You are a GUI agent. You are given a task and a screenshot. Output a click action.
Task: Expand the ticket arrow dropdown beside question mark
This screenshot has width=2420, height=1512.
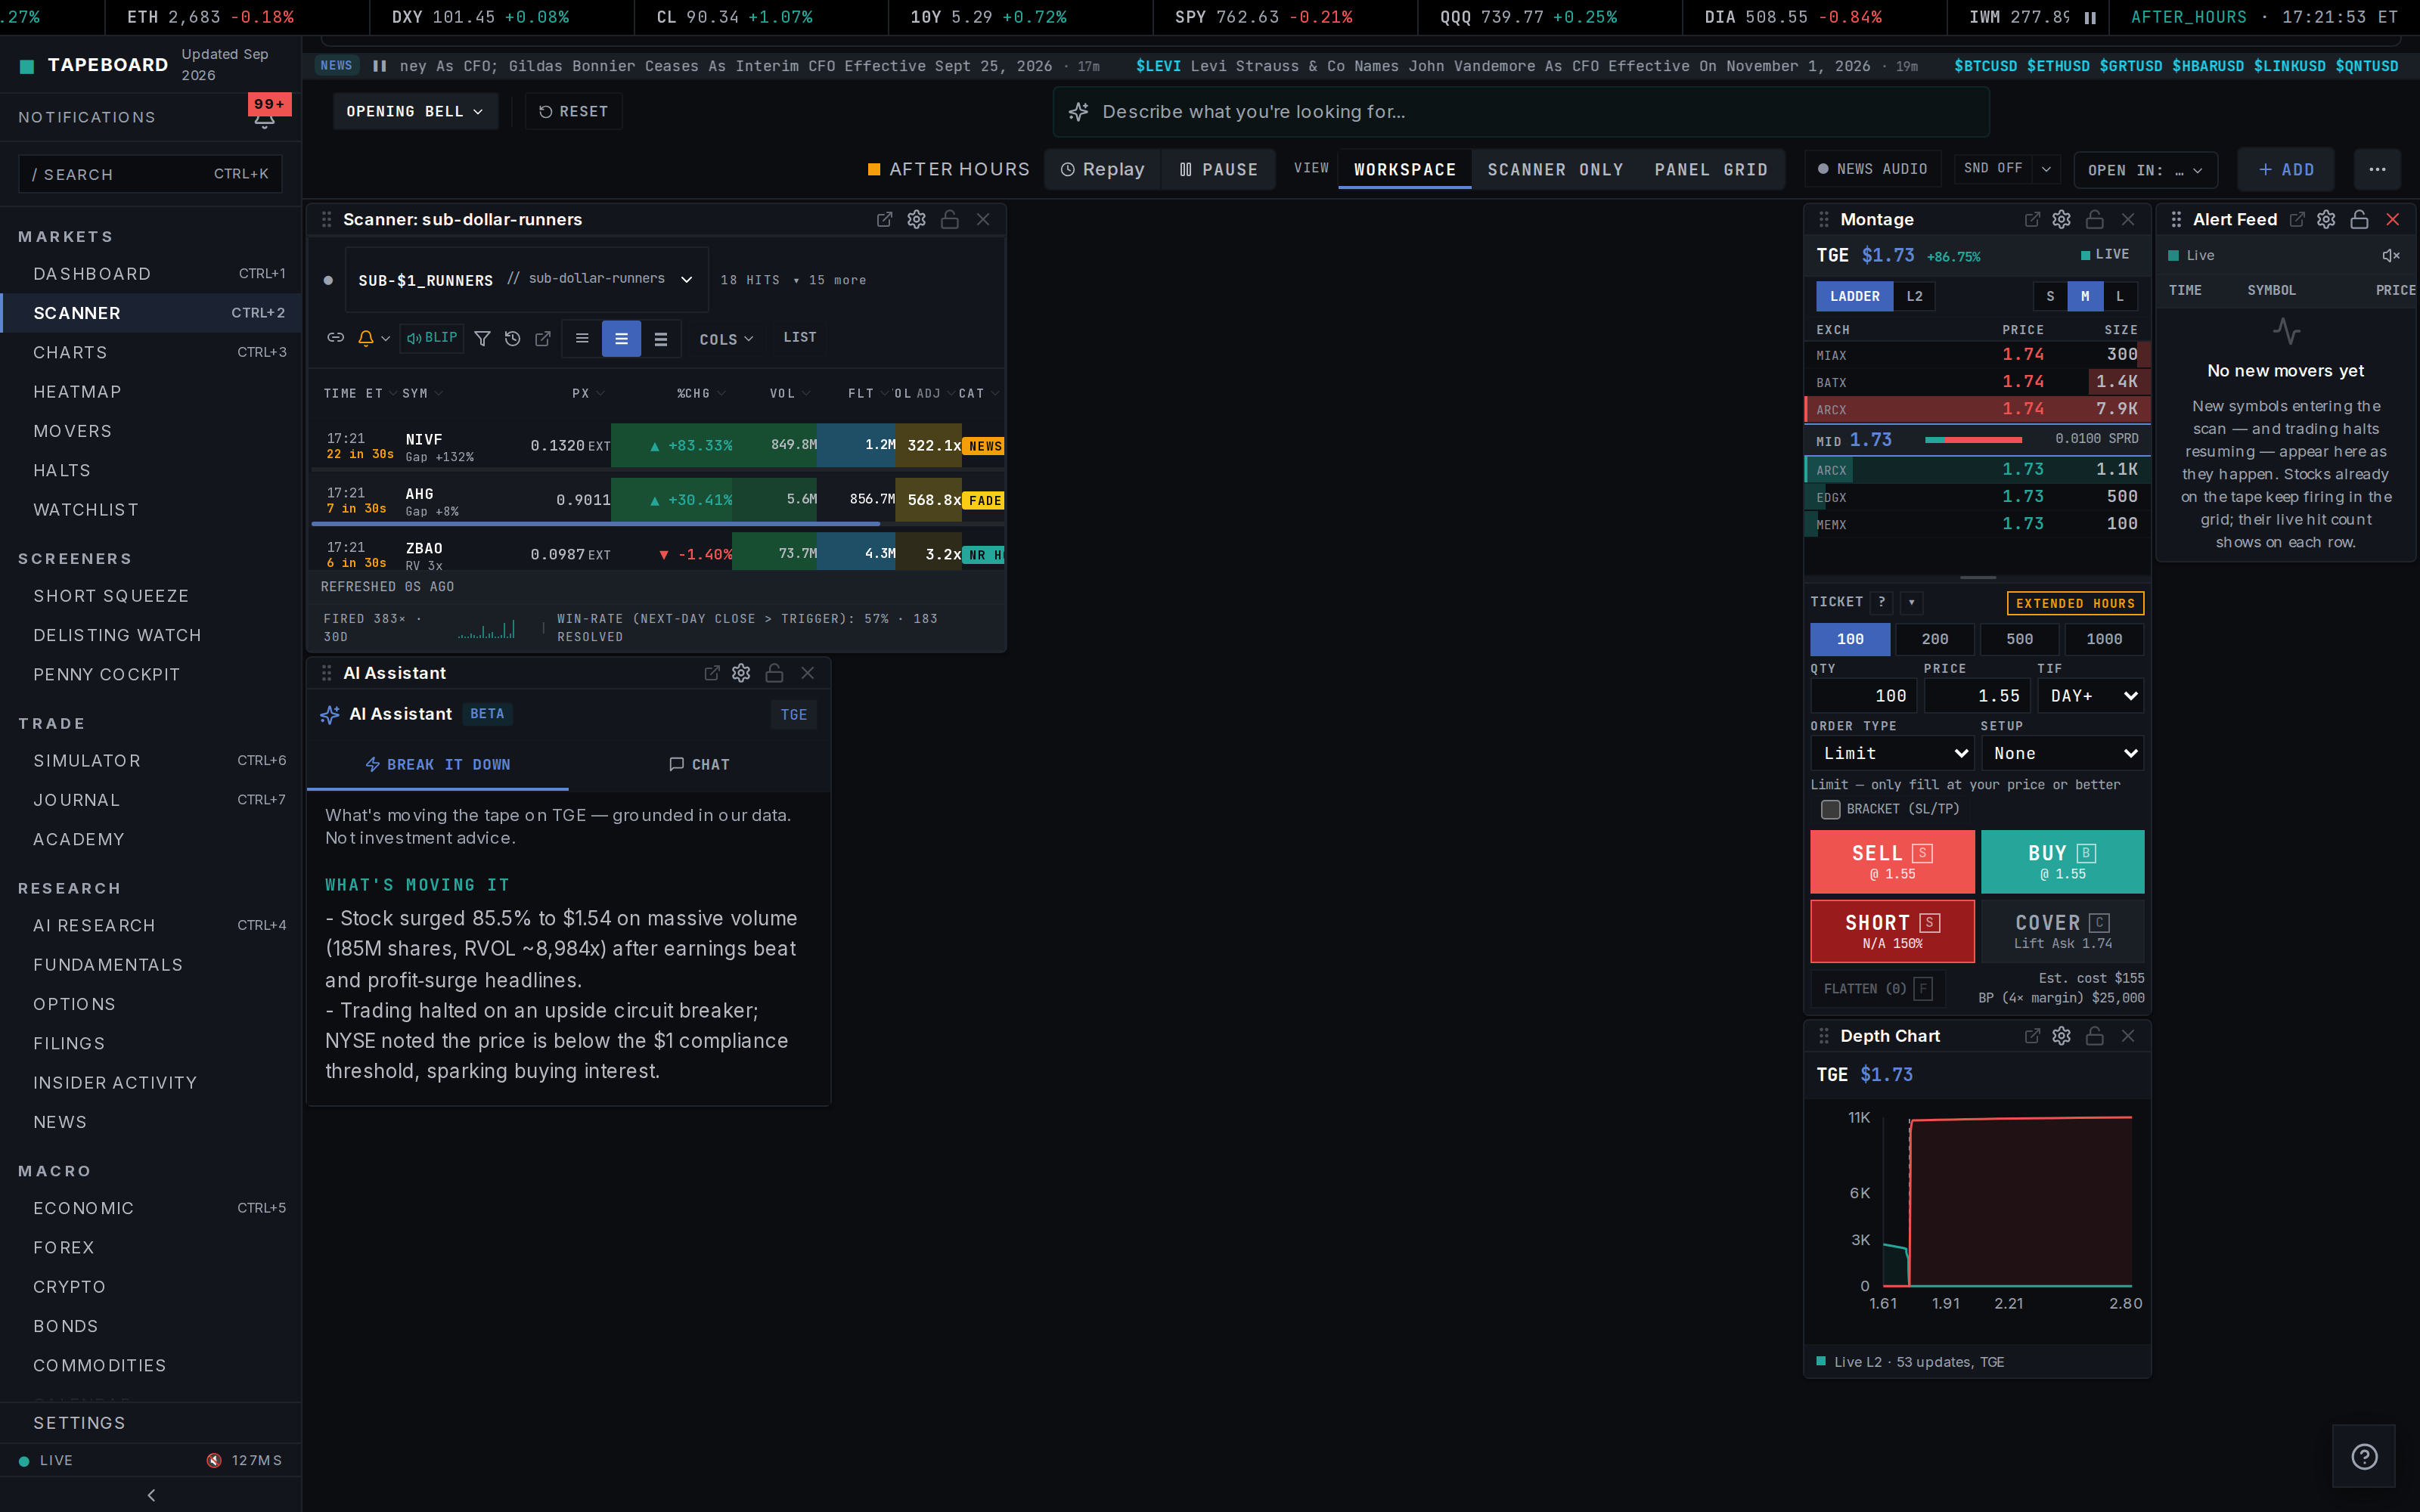(x=1911, y=602)
